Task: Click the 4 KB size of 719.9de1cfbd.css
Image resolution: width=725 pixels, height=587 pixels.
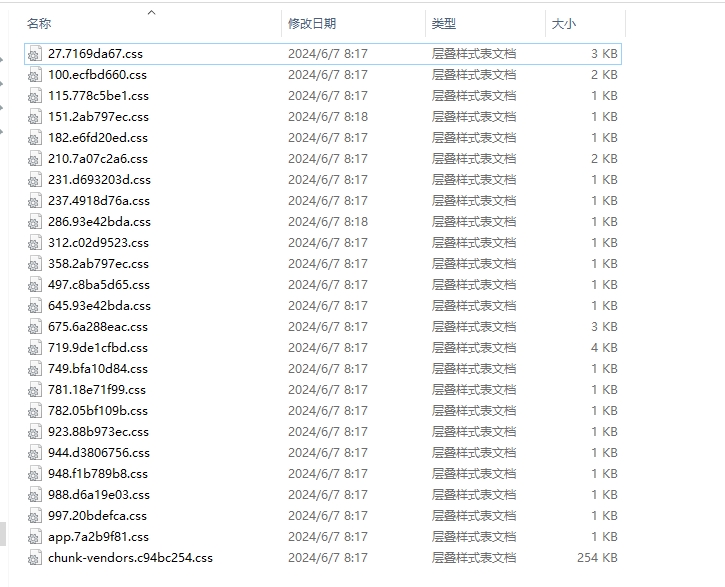Action: tap(604, 348)
